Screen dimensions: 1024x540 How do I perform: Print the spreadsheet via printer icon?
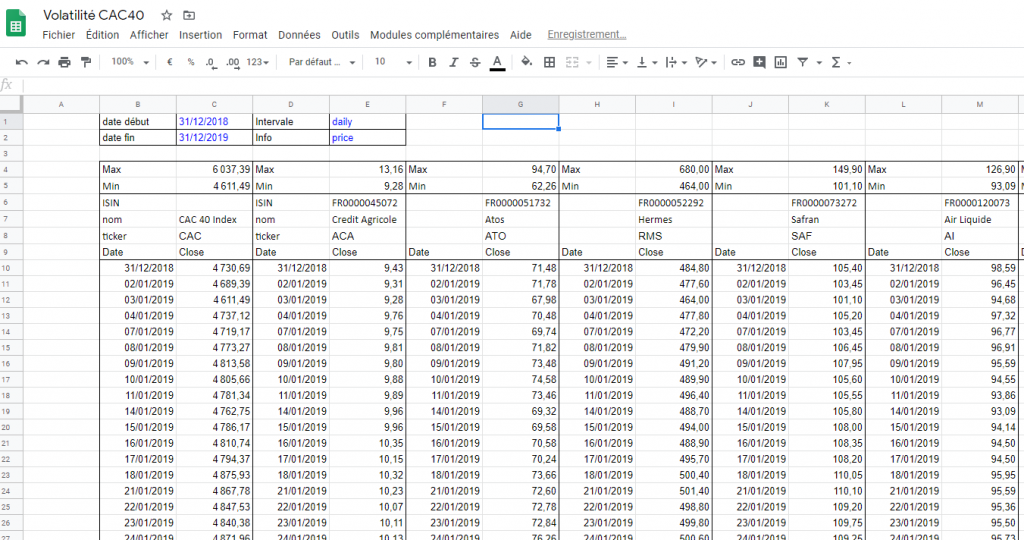pyautogui.click(x=64, y=62)
